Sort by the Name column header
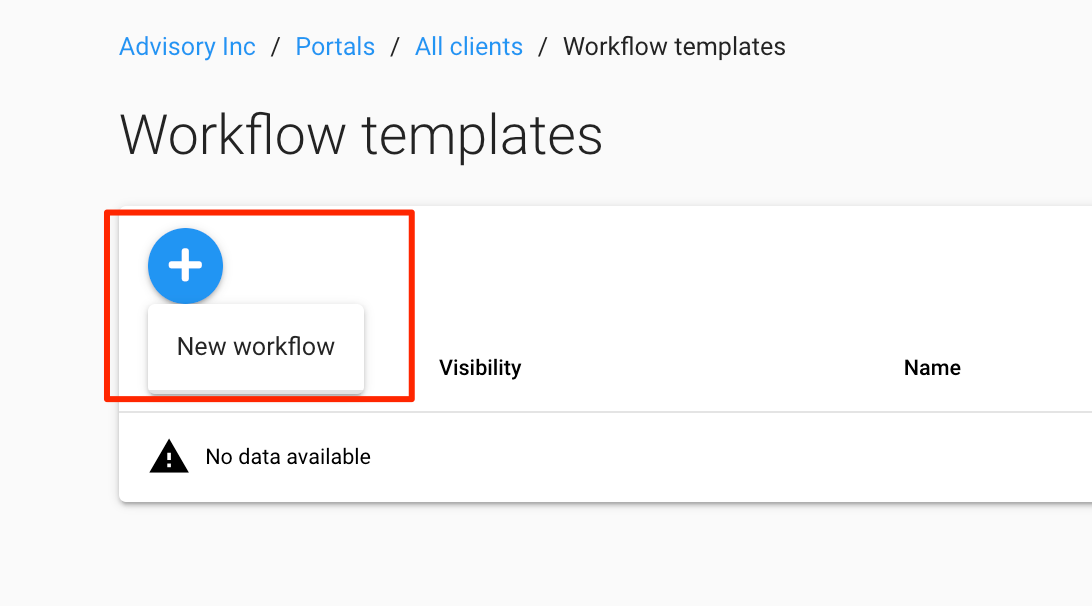Screen dimensions: 1092x606 click(x=932, y=368)
